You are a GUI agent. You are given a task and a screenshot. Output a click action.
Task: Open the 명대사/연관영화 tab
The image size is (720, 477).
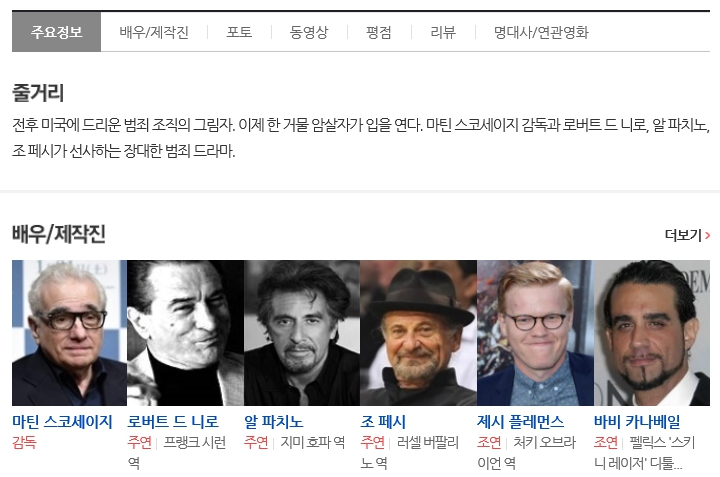tap(541, 32)
